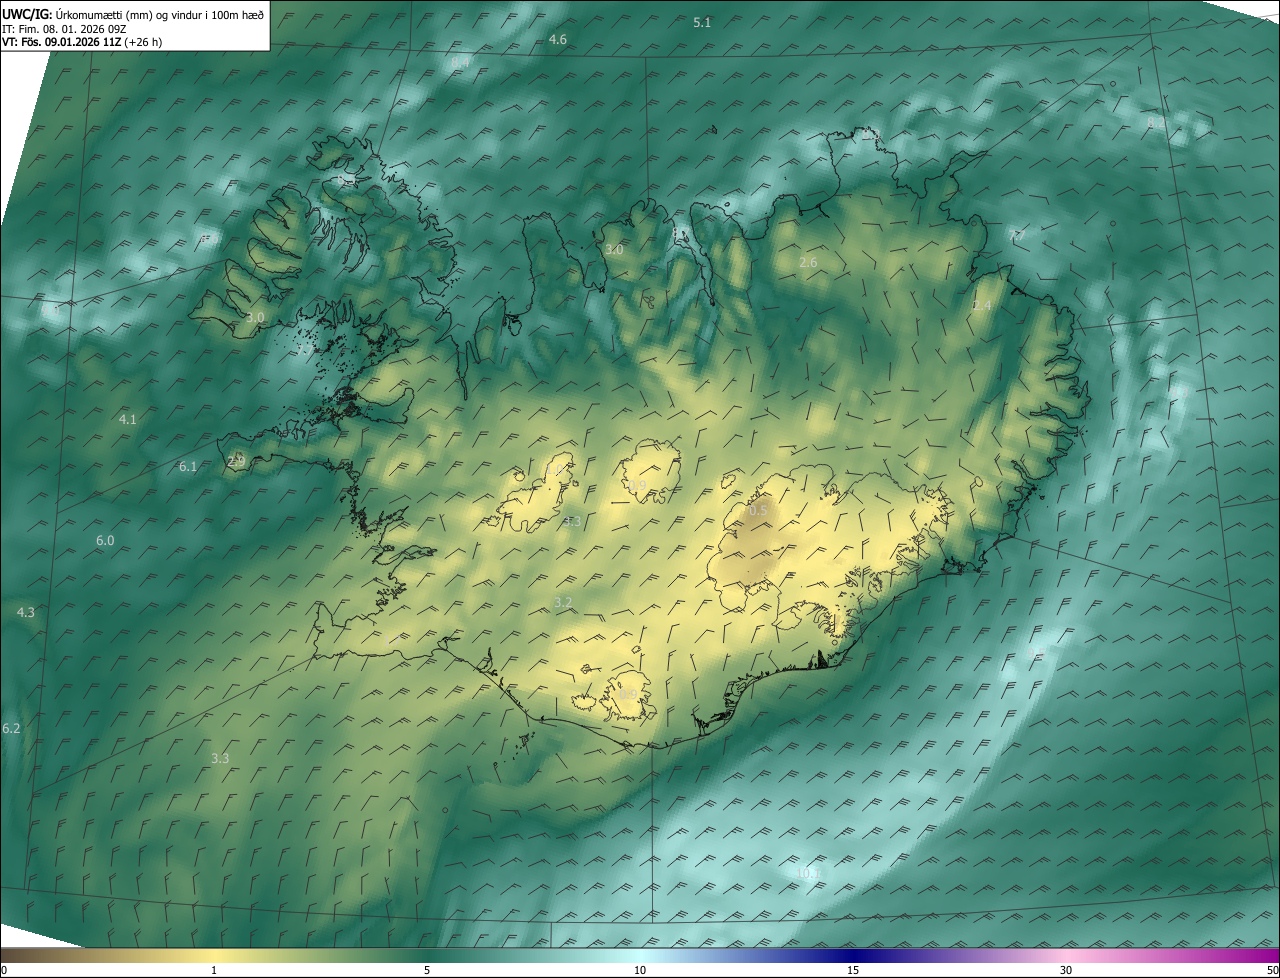Click the '0' tick on the color scale

pos(3,970)
